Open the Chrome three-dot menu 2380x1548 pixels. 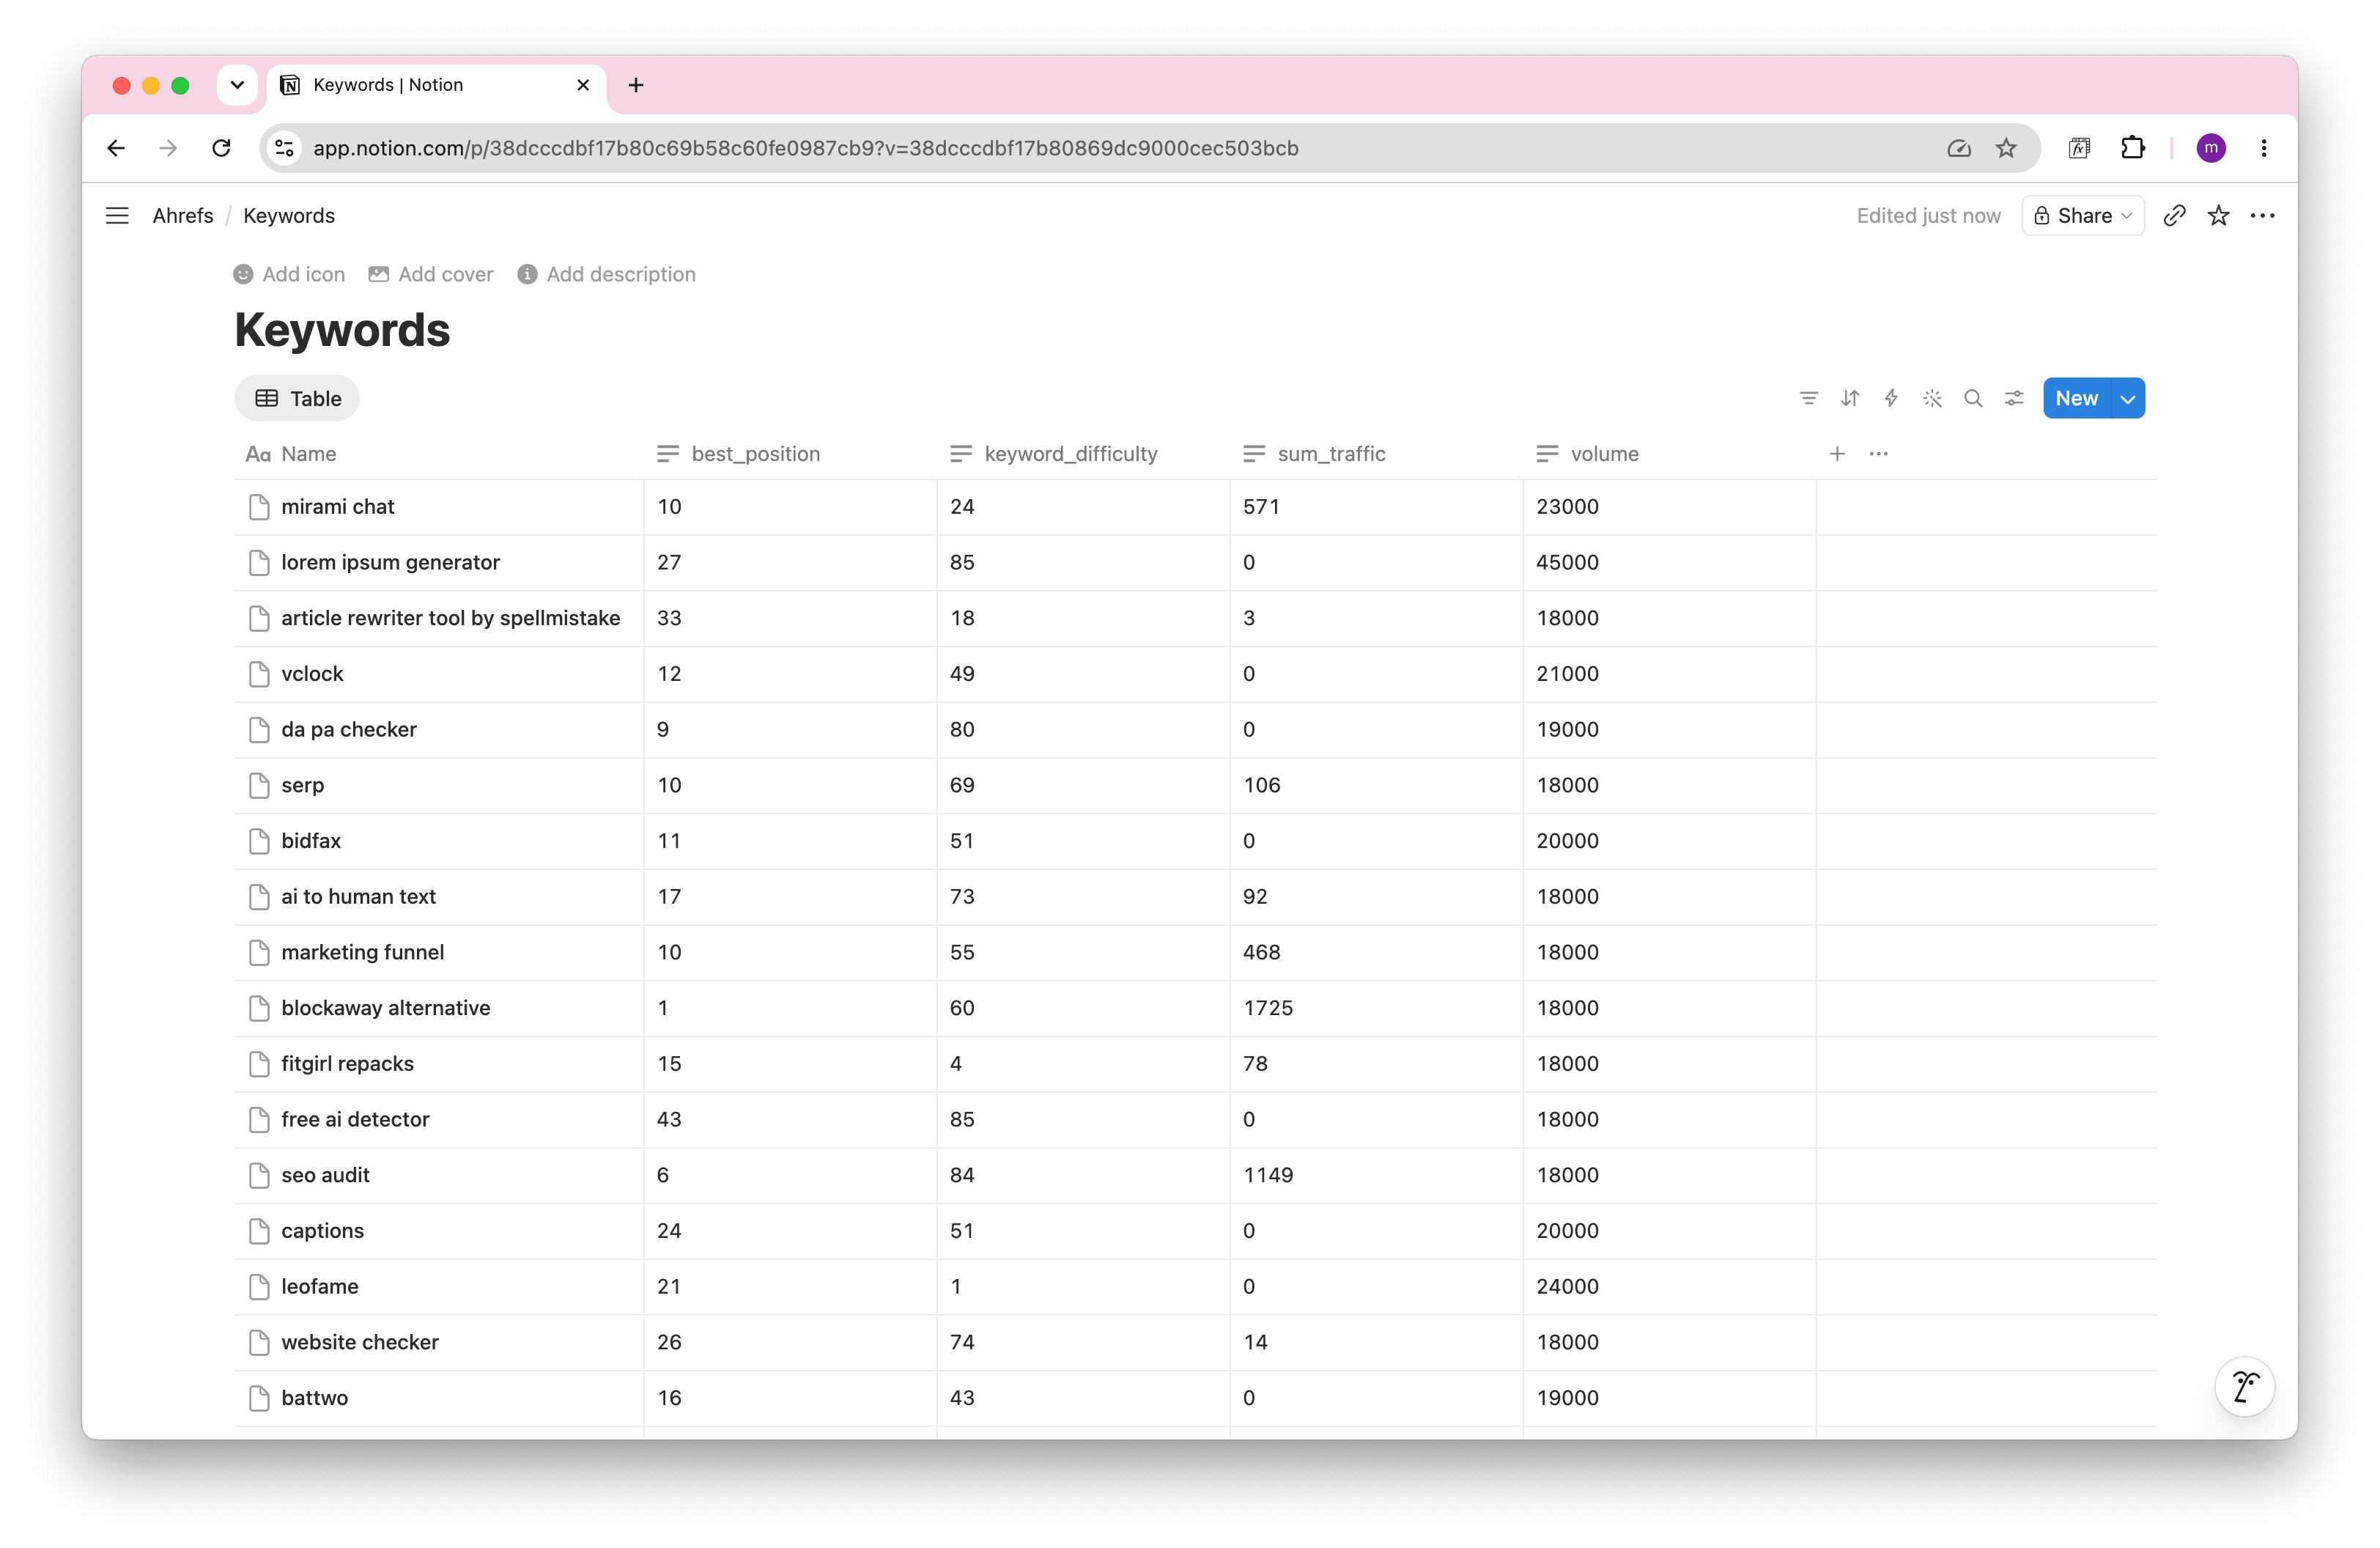tap(2264, 148)
